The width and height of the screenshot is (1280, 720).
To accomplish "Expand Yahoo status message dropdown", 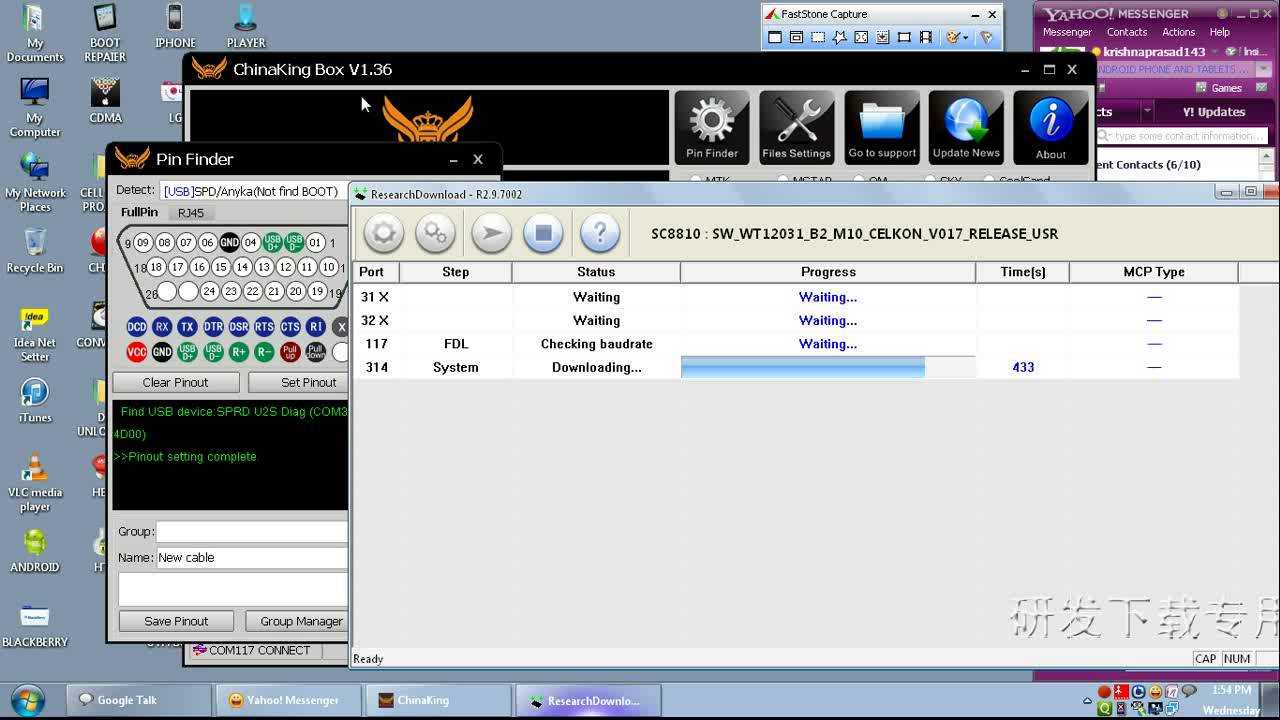I will [x=1215, y=52].
